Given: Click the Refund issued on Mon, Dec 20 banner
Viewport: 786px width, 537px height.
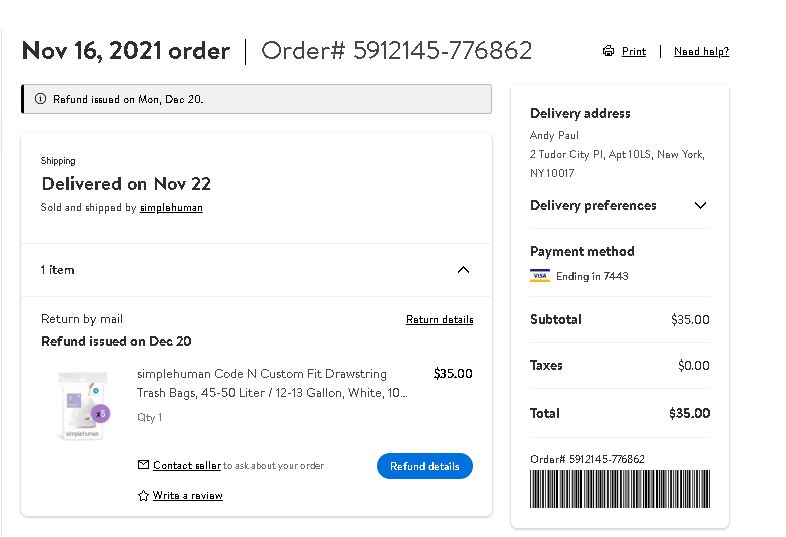Looking at the screenshot, I should click(x=256, y=99).
